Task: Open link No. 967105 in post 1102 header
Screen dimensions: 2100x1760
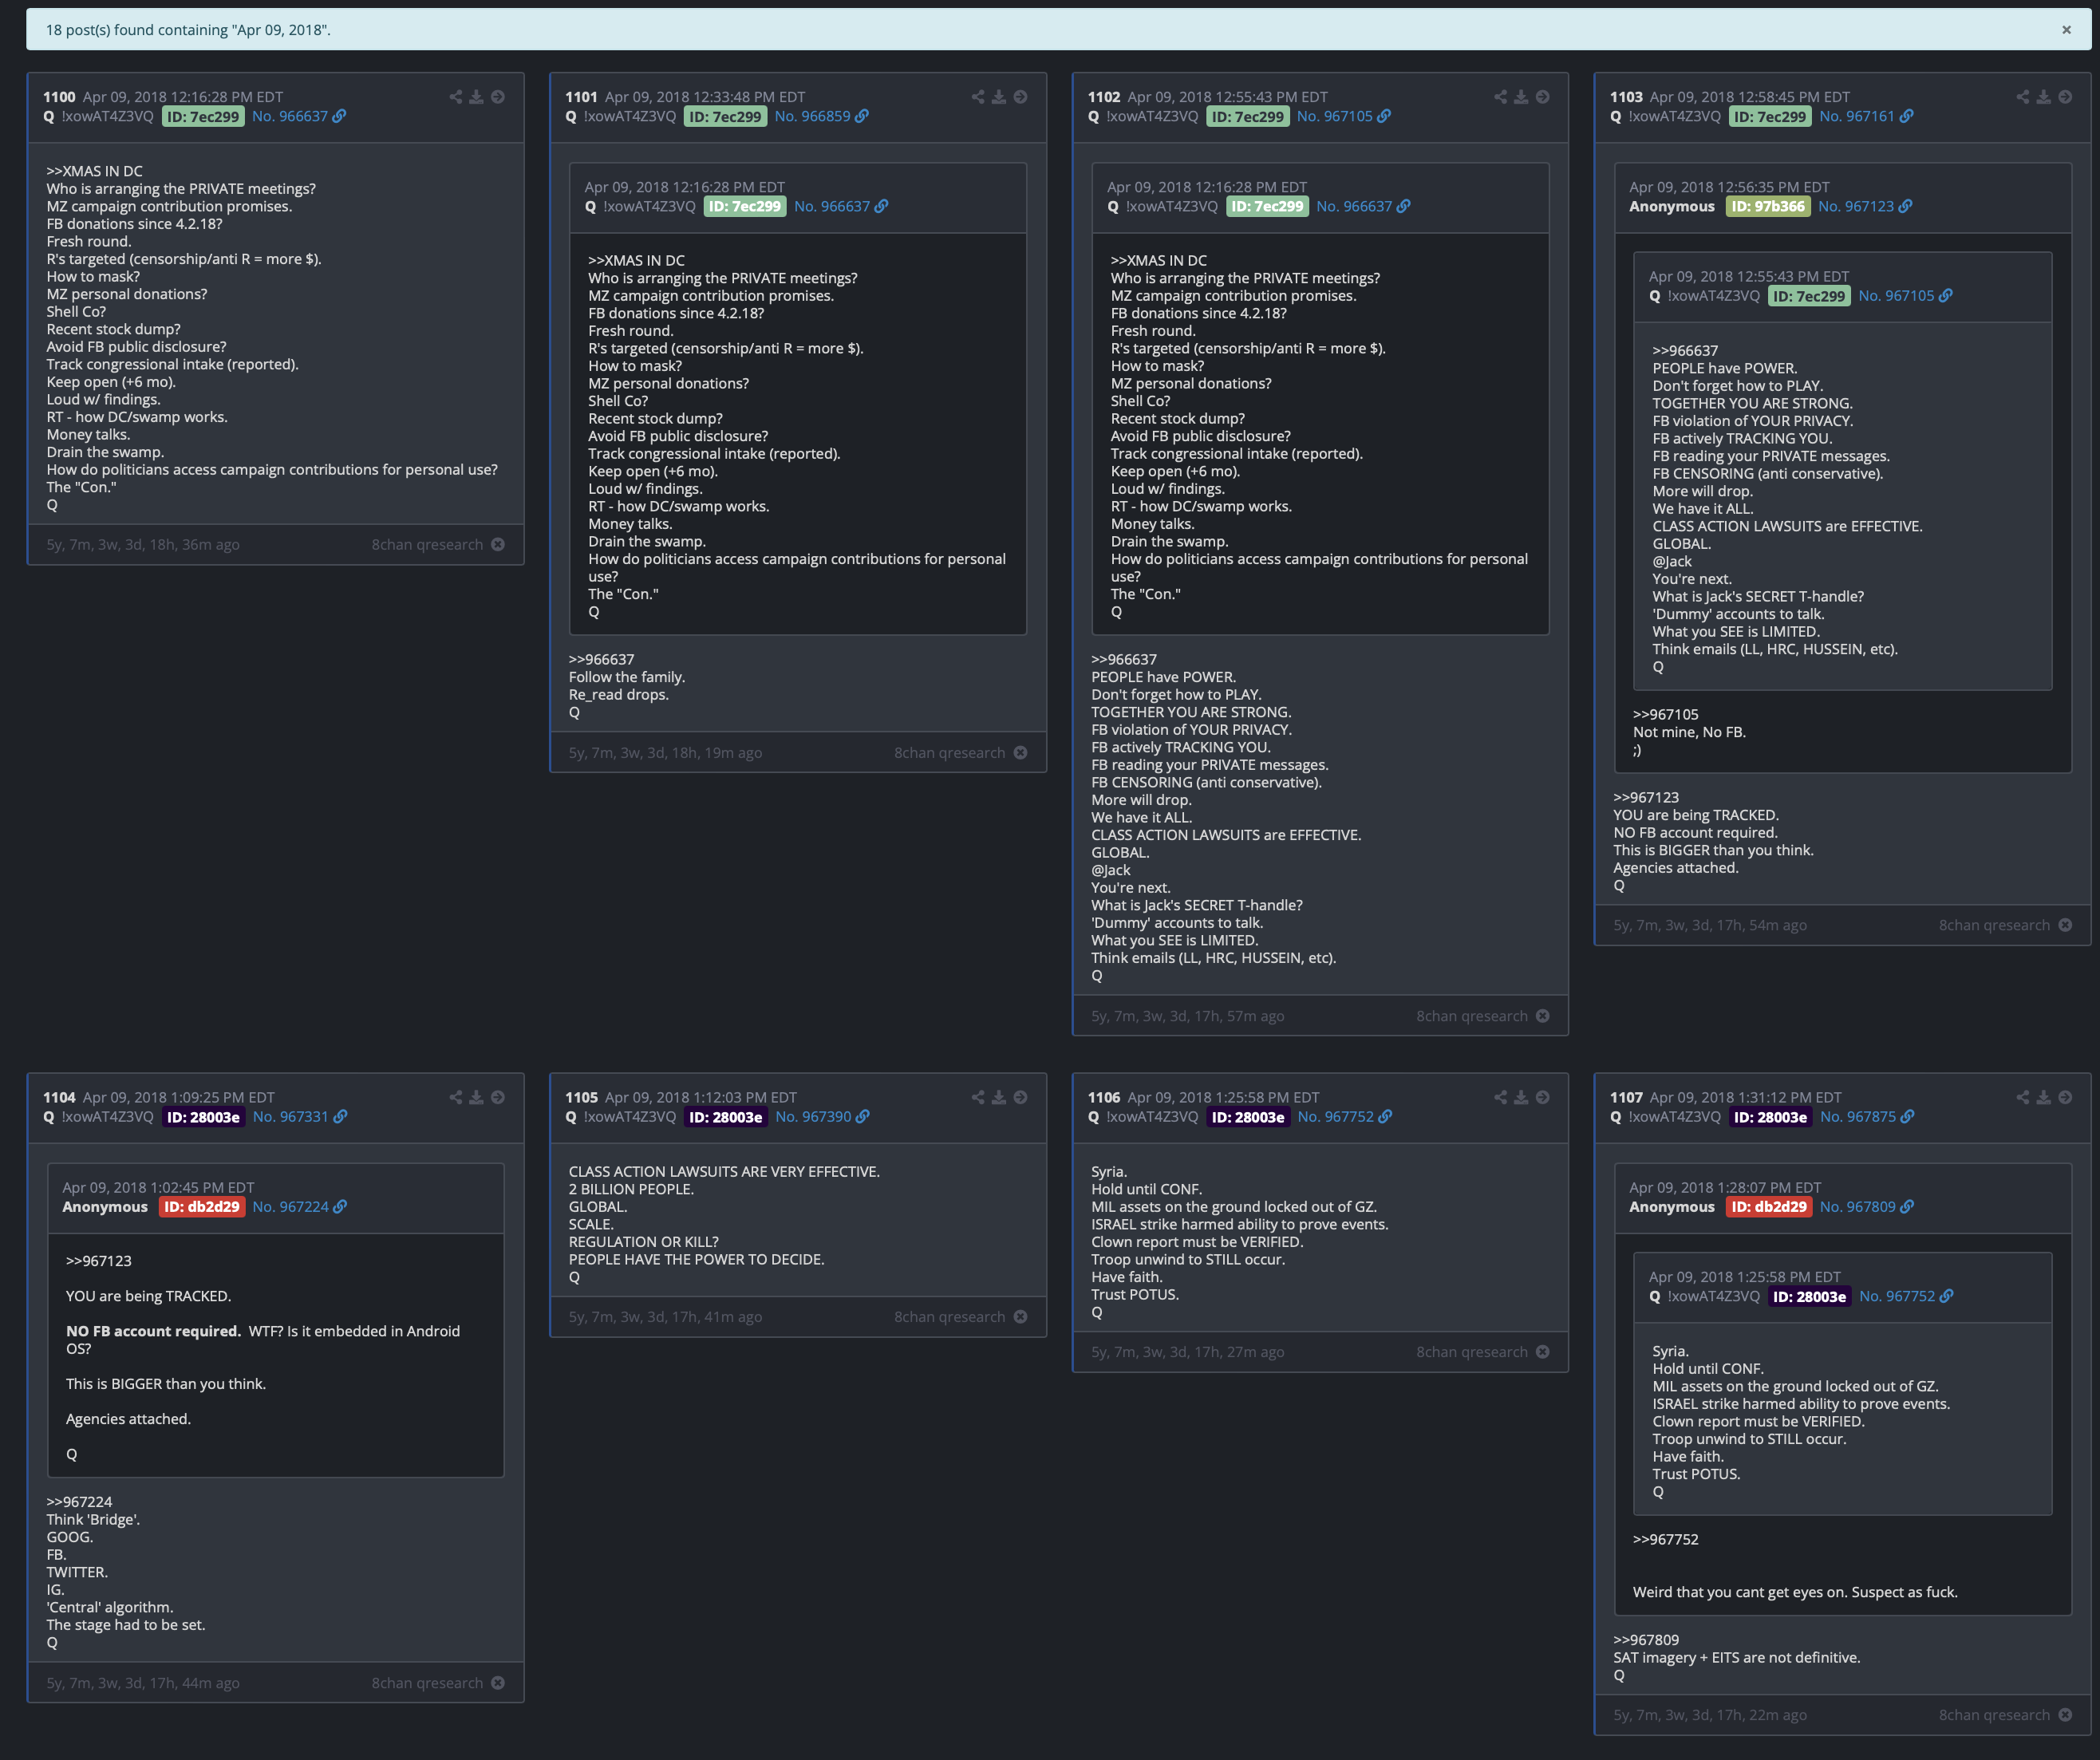Action: click(1344, 116)
